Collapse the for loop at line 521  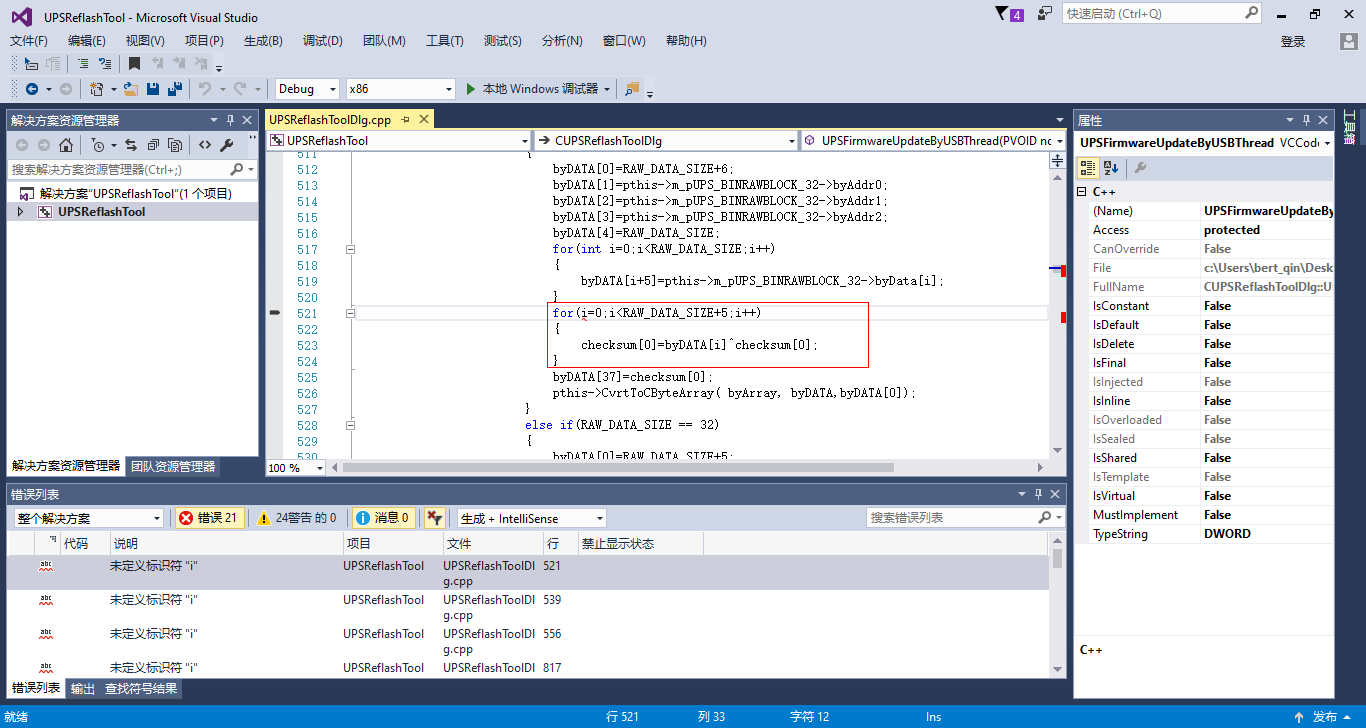(350, 313)
